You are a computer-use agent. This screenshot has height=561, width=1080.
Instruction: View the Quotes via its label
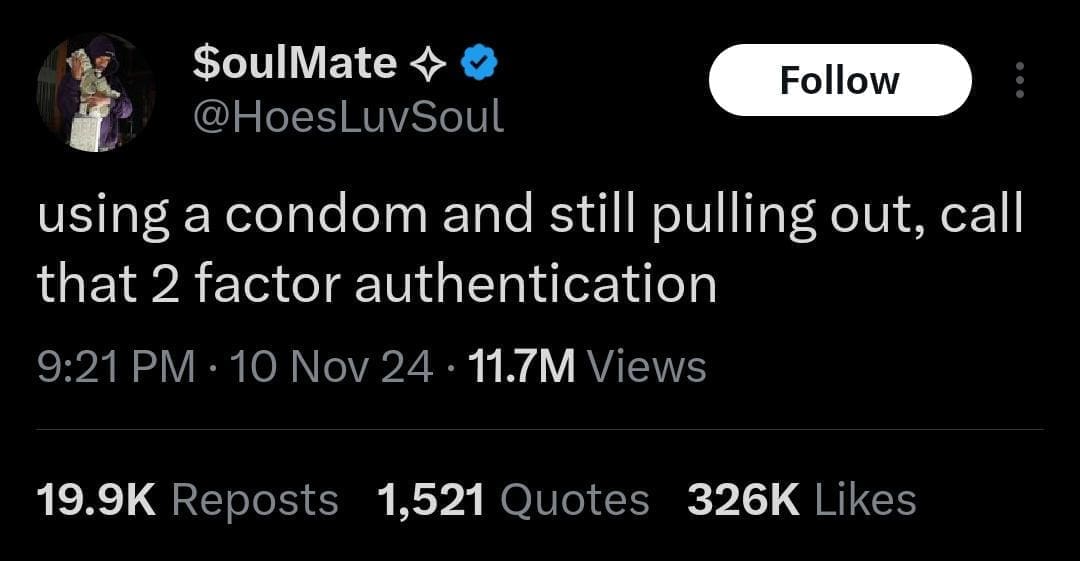[x=574, y=500]
